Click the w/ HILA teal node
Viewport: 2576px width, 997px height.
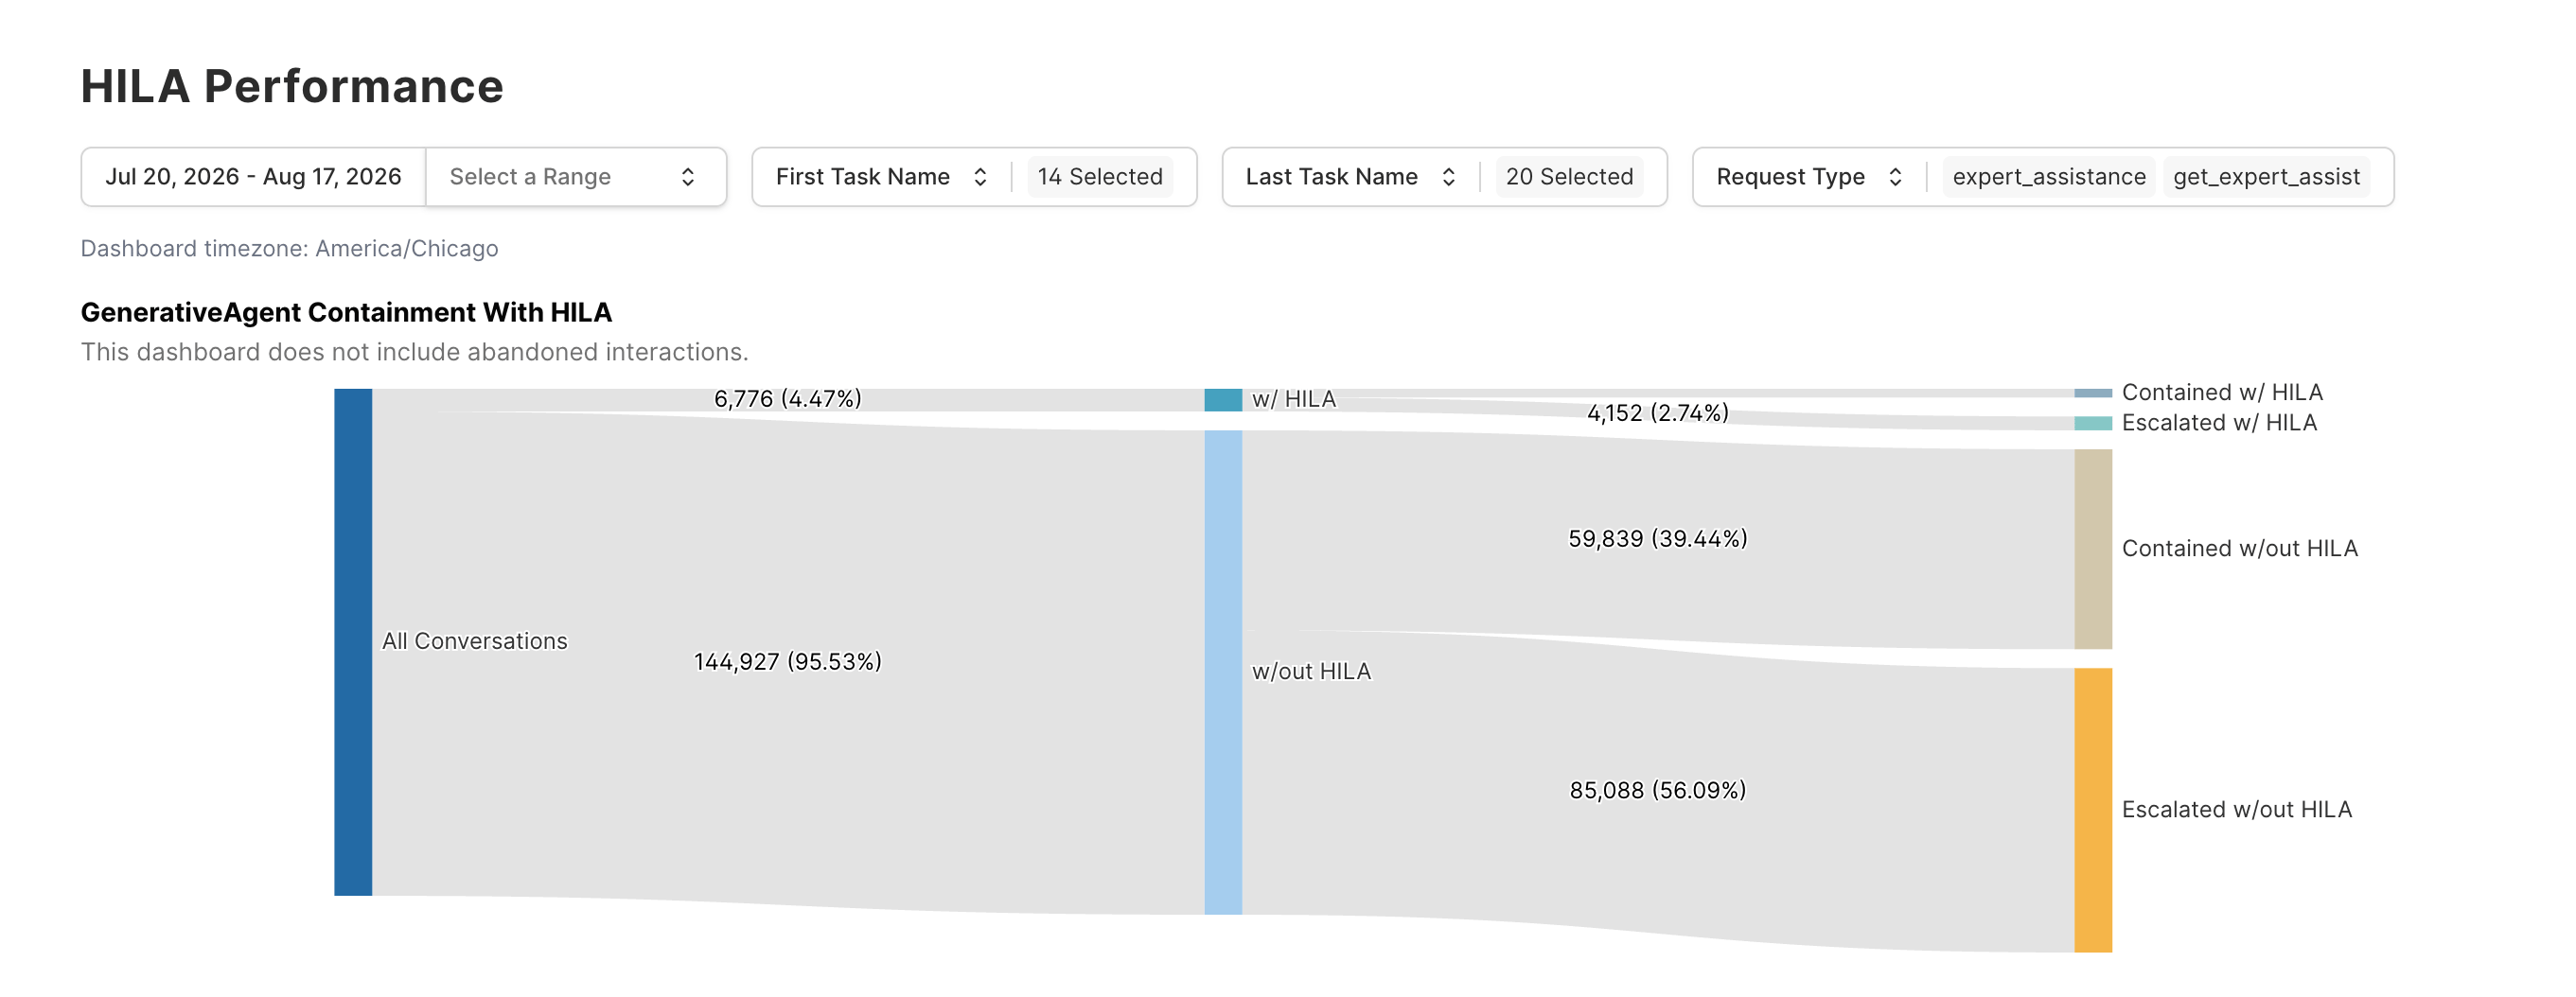tap(1223, 400)
